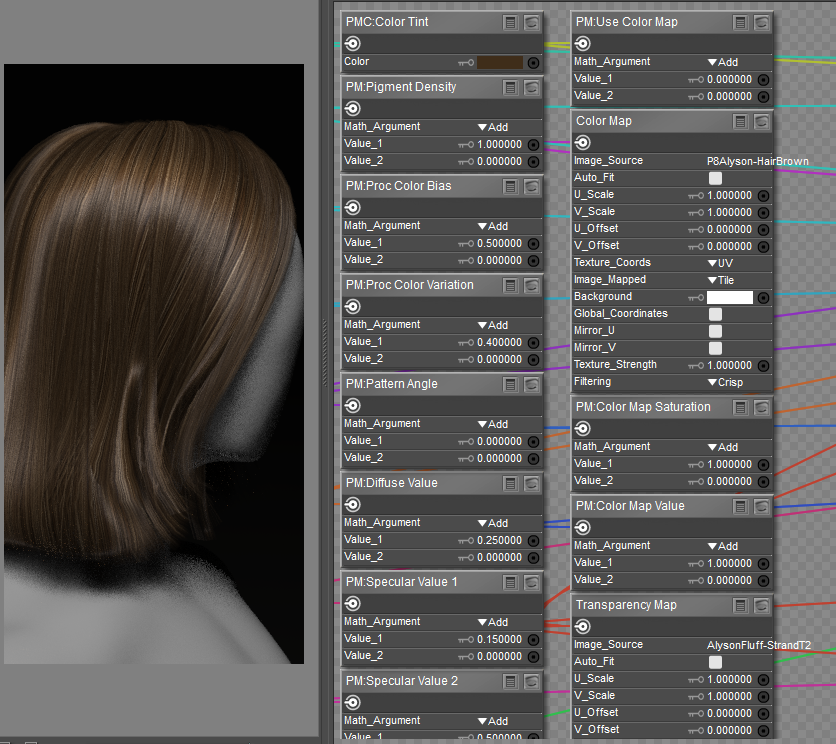
Task: Open Texture_Coords UV dropdown in Color Map
Action: 720,263
